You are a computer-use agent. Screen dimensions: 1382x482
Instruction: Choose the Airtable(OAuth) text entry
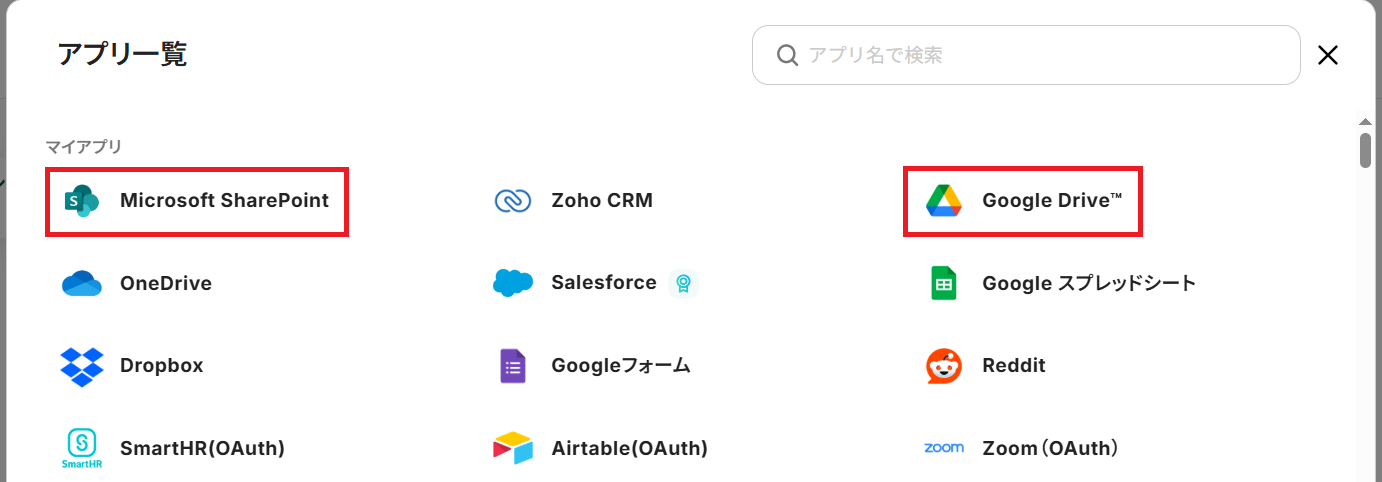tap(629, 448)
